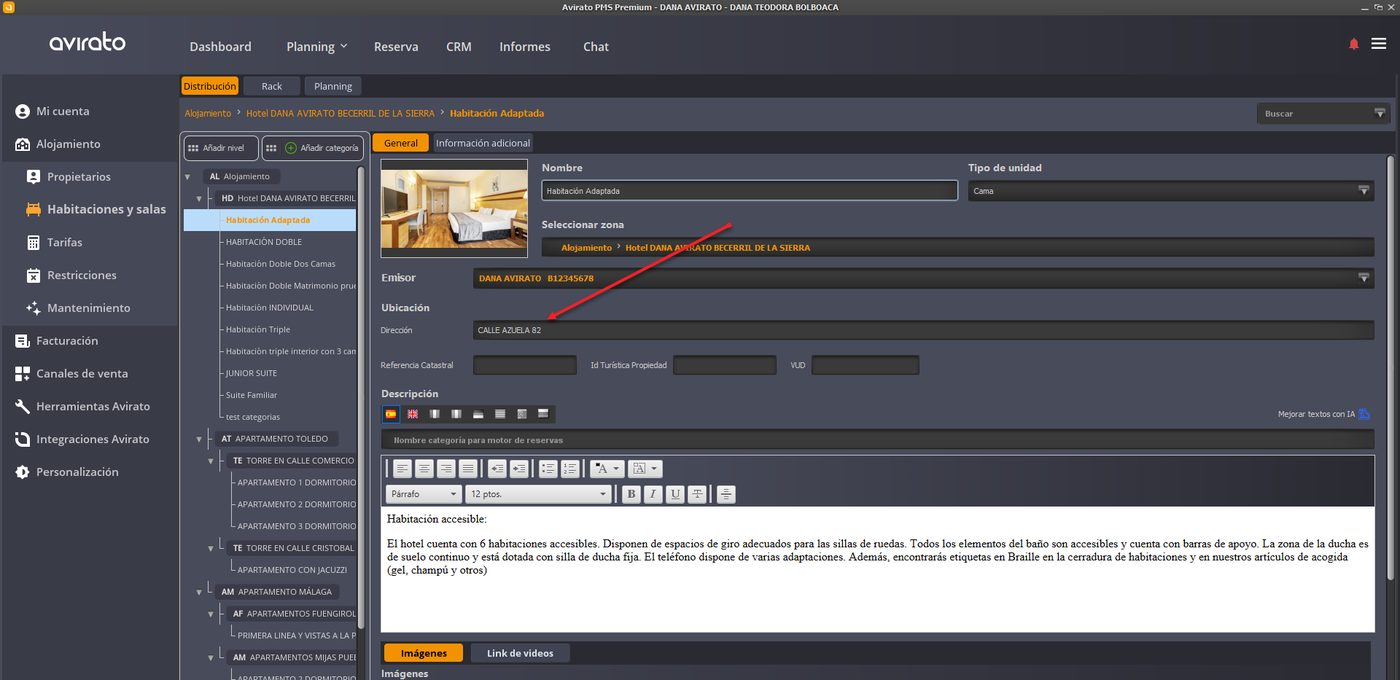Click the Mi cuenta user icon
The image size is (1400, 680).
[x=22, y=111]
